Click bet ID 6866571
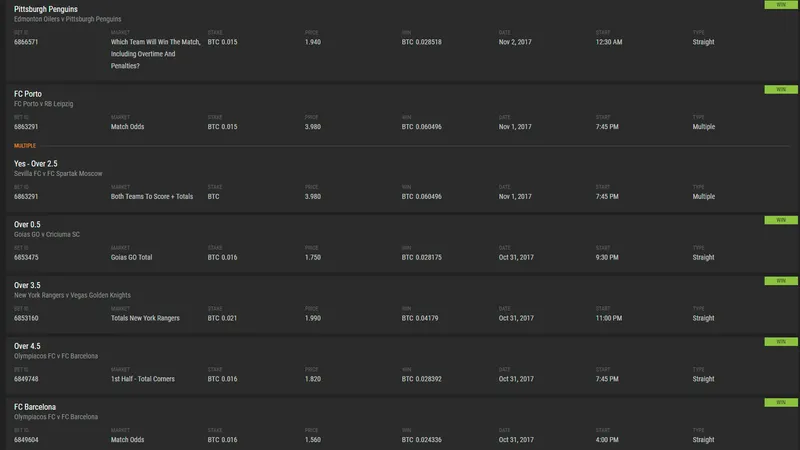The width and height of the screenshot is (800, 450). (x=26, y=42)
